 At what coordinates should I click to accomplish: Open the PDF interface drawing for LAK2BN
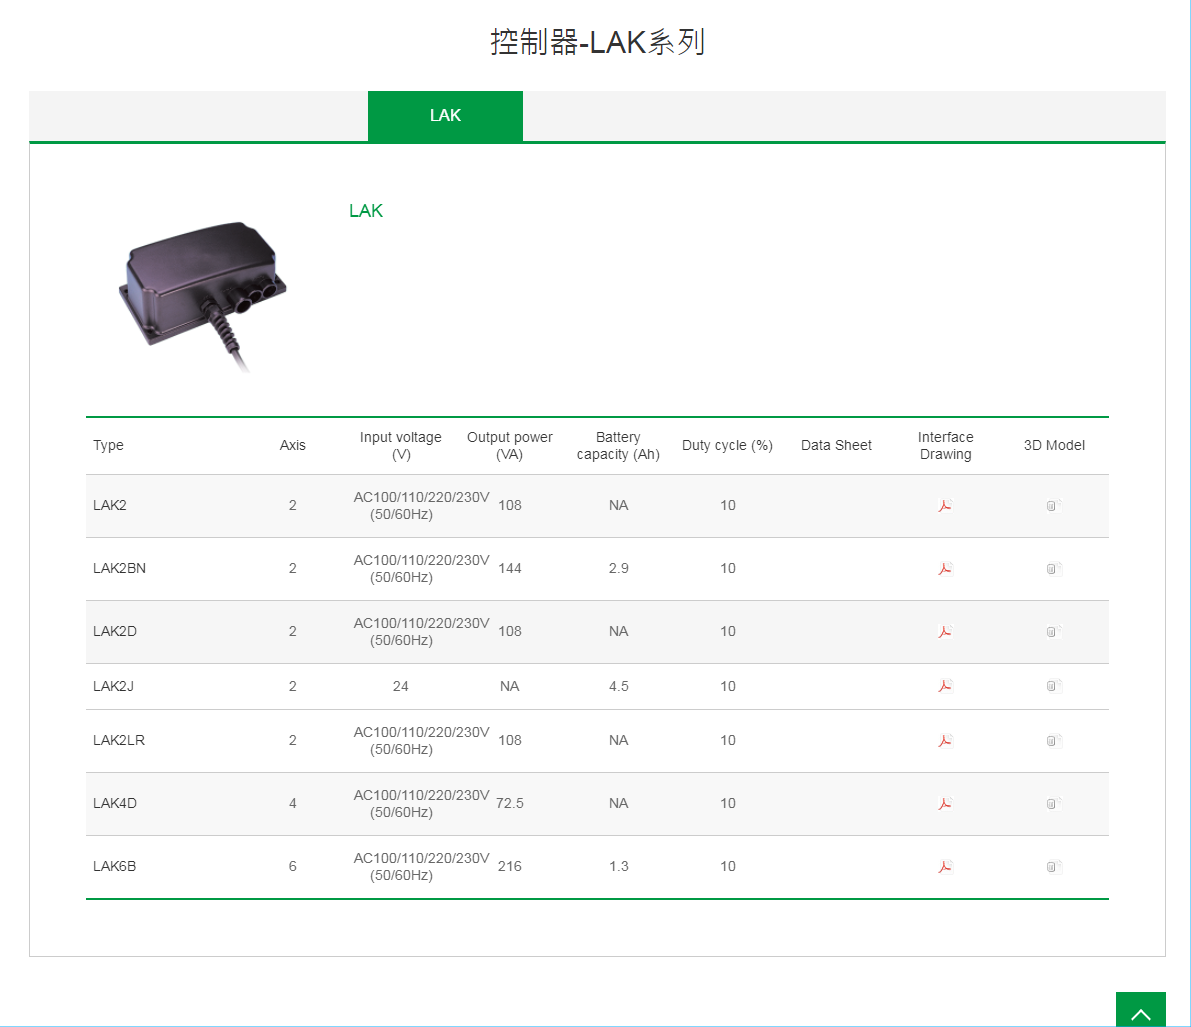click(945, 568)
